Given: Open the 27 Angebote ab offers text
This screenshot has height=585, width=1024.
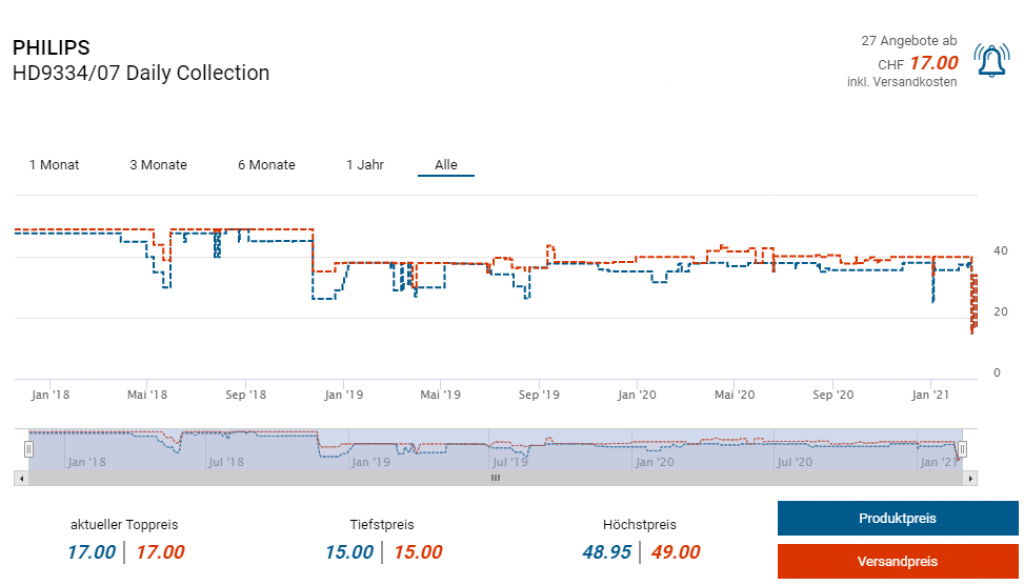Looking at the screenshot, I should point(908,41).
